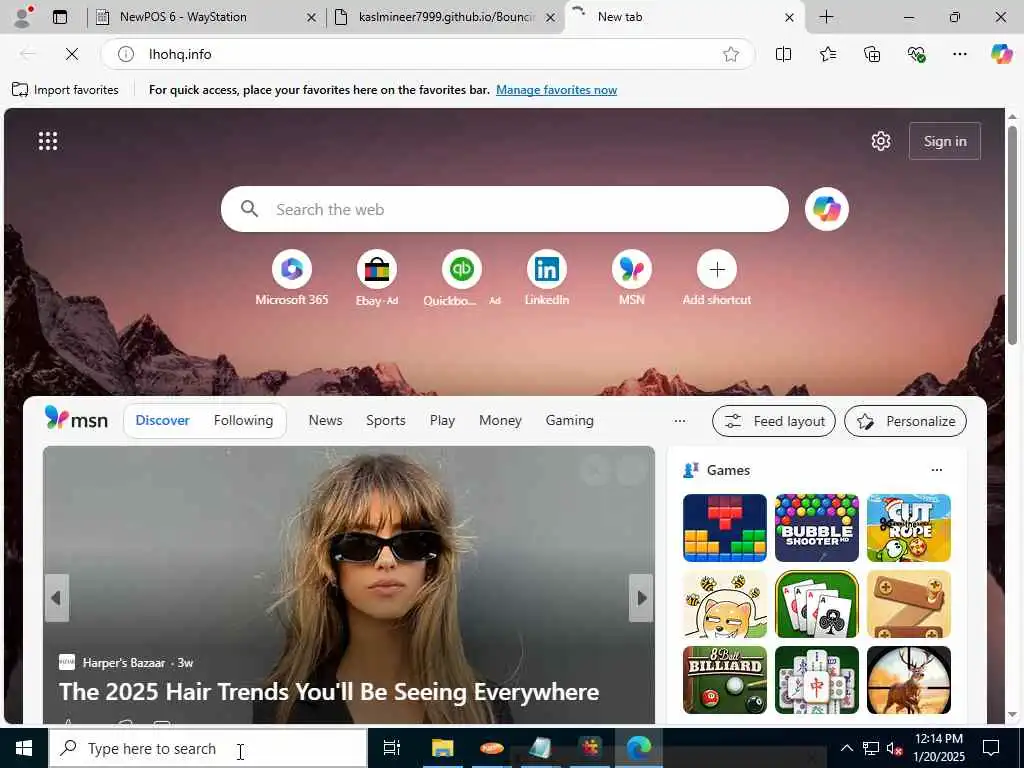The height and width of the screenshot is (768, 1024).
Task: Open Windows Start menu
Action: [24, 748]
